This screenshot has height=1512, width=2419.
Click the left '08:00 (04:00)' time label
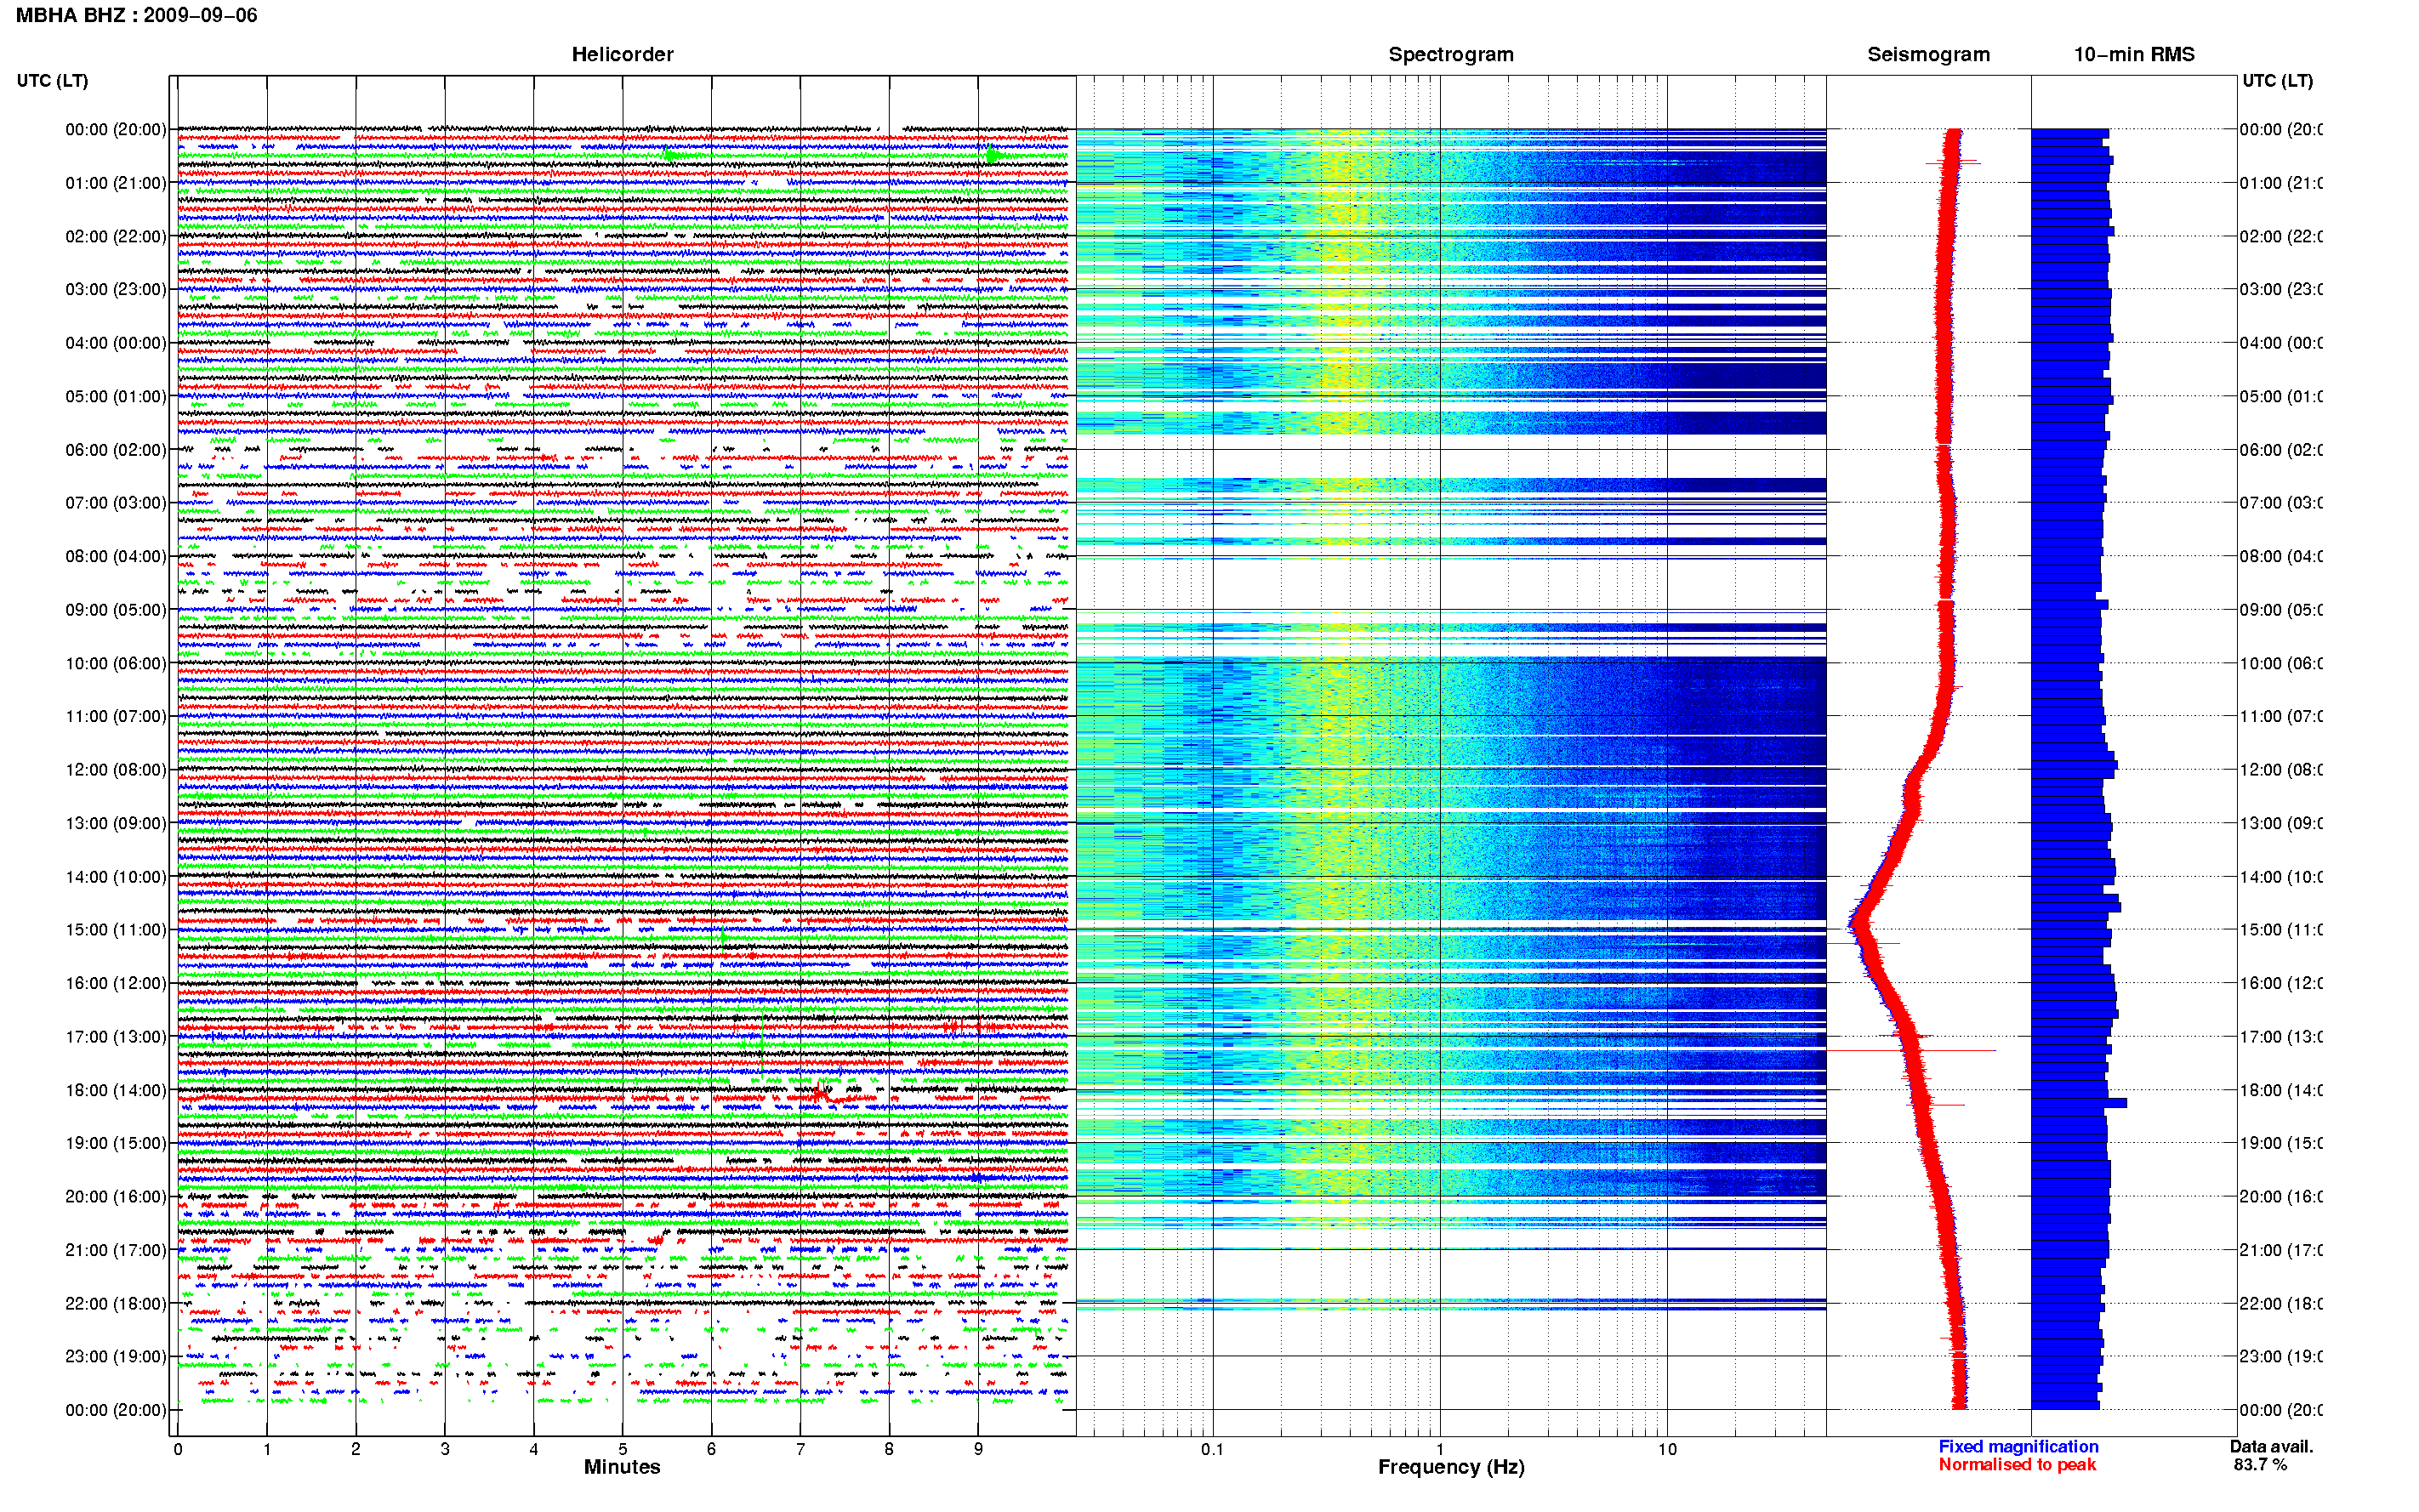click(116, 556)
